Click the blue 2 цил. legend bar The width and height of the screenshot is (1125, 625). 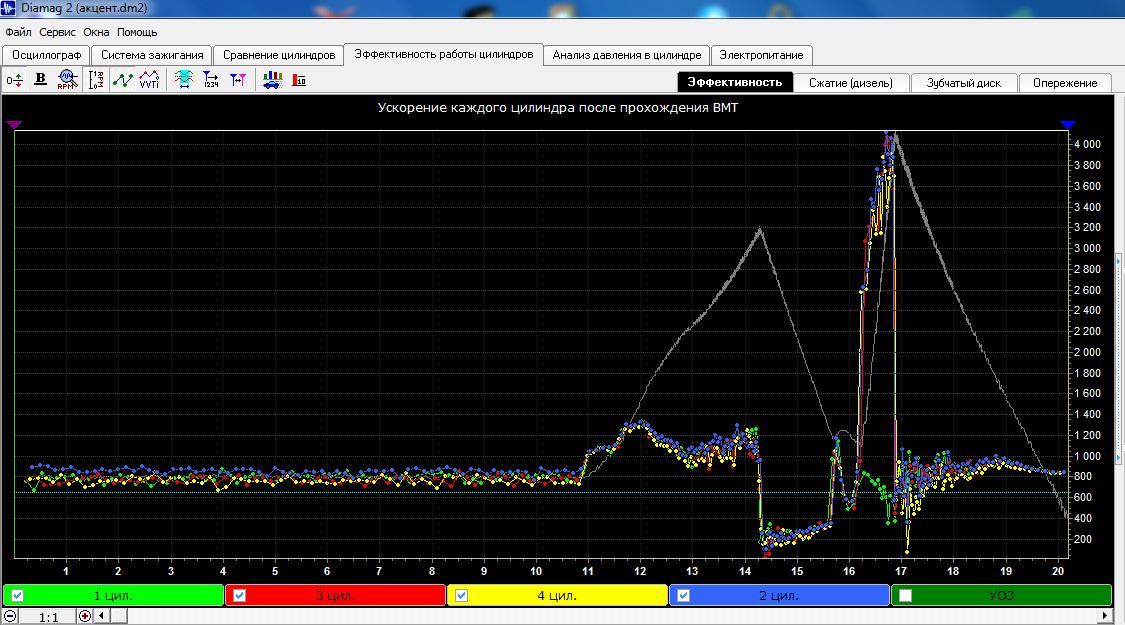pos(779,596)
